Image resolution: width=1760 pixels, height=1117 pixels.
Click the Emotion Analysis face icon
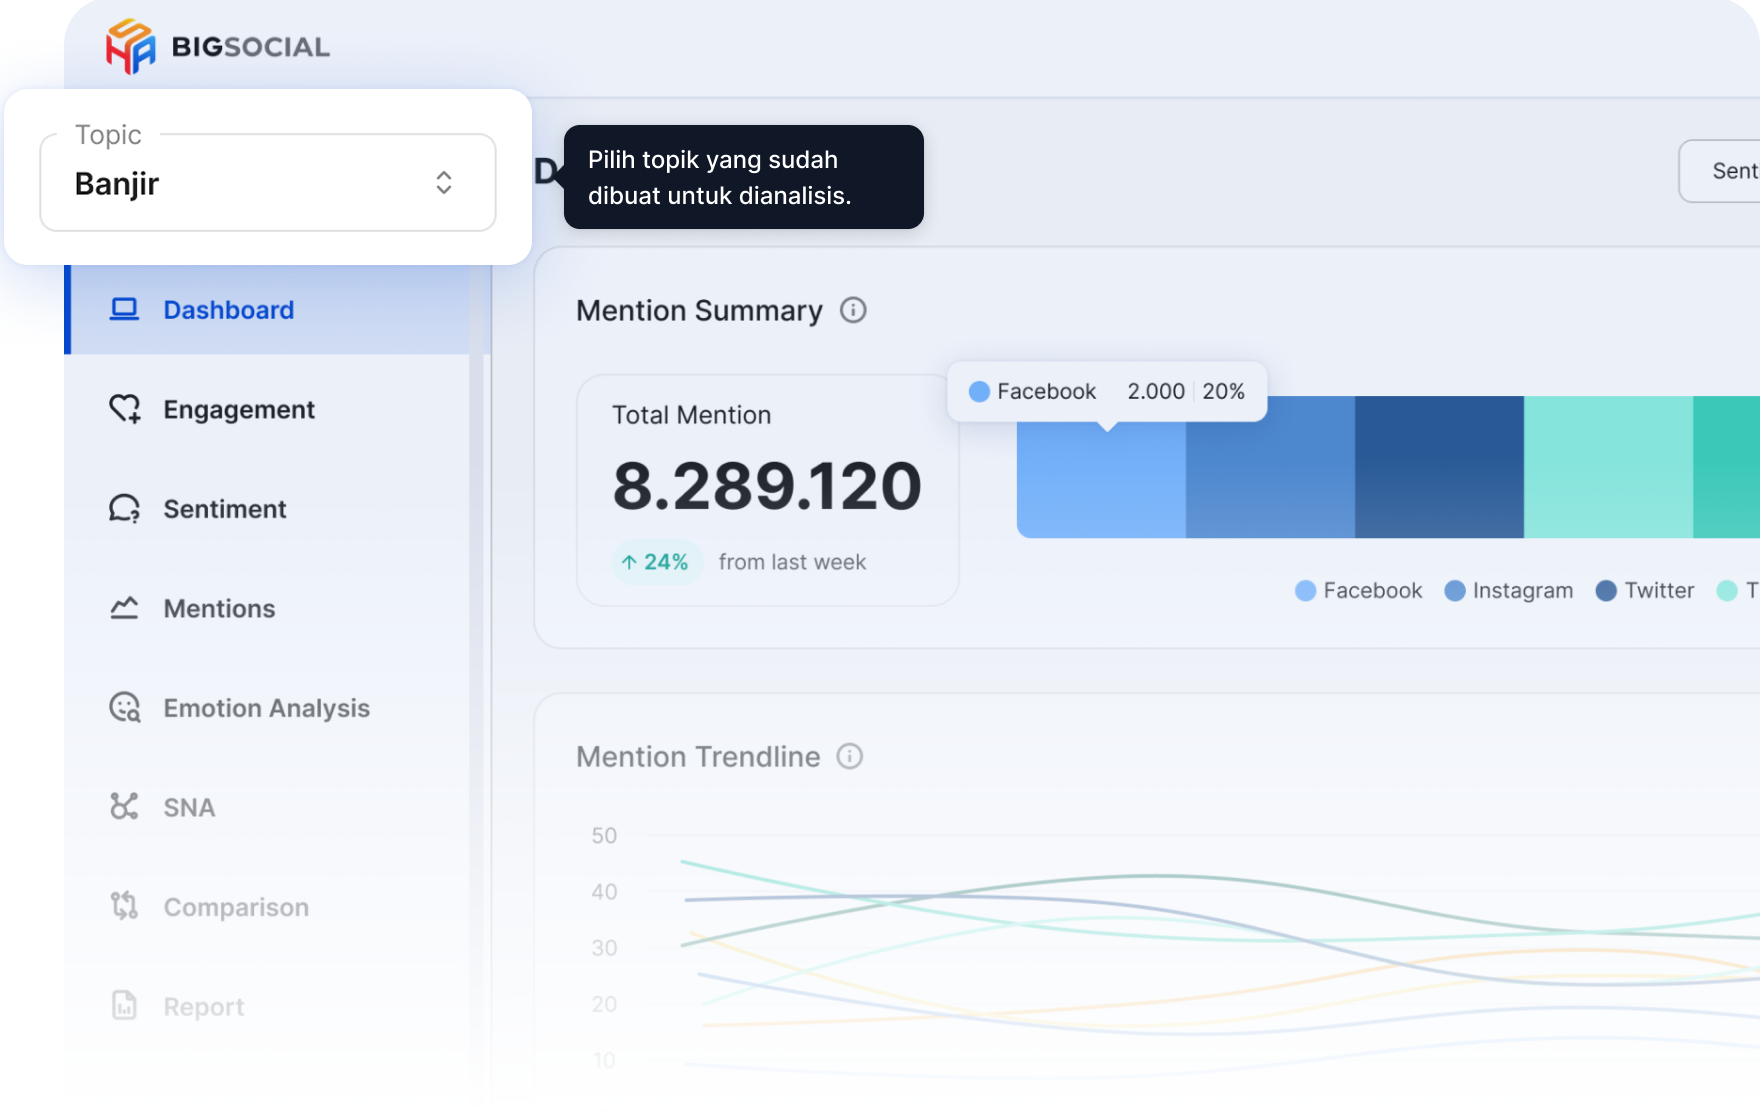(x=124, y=708)
